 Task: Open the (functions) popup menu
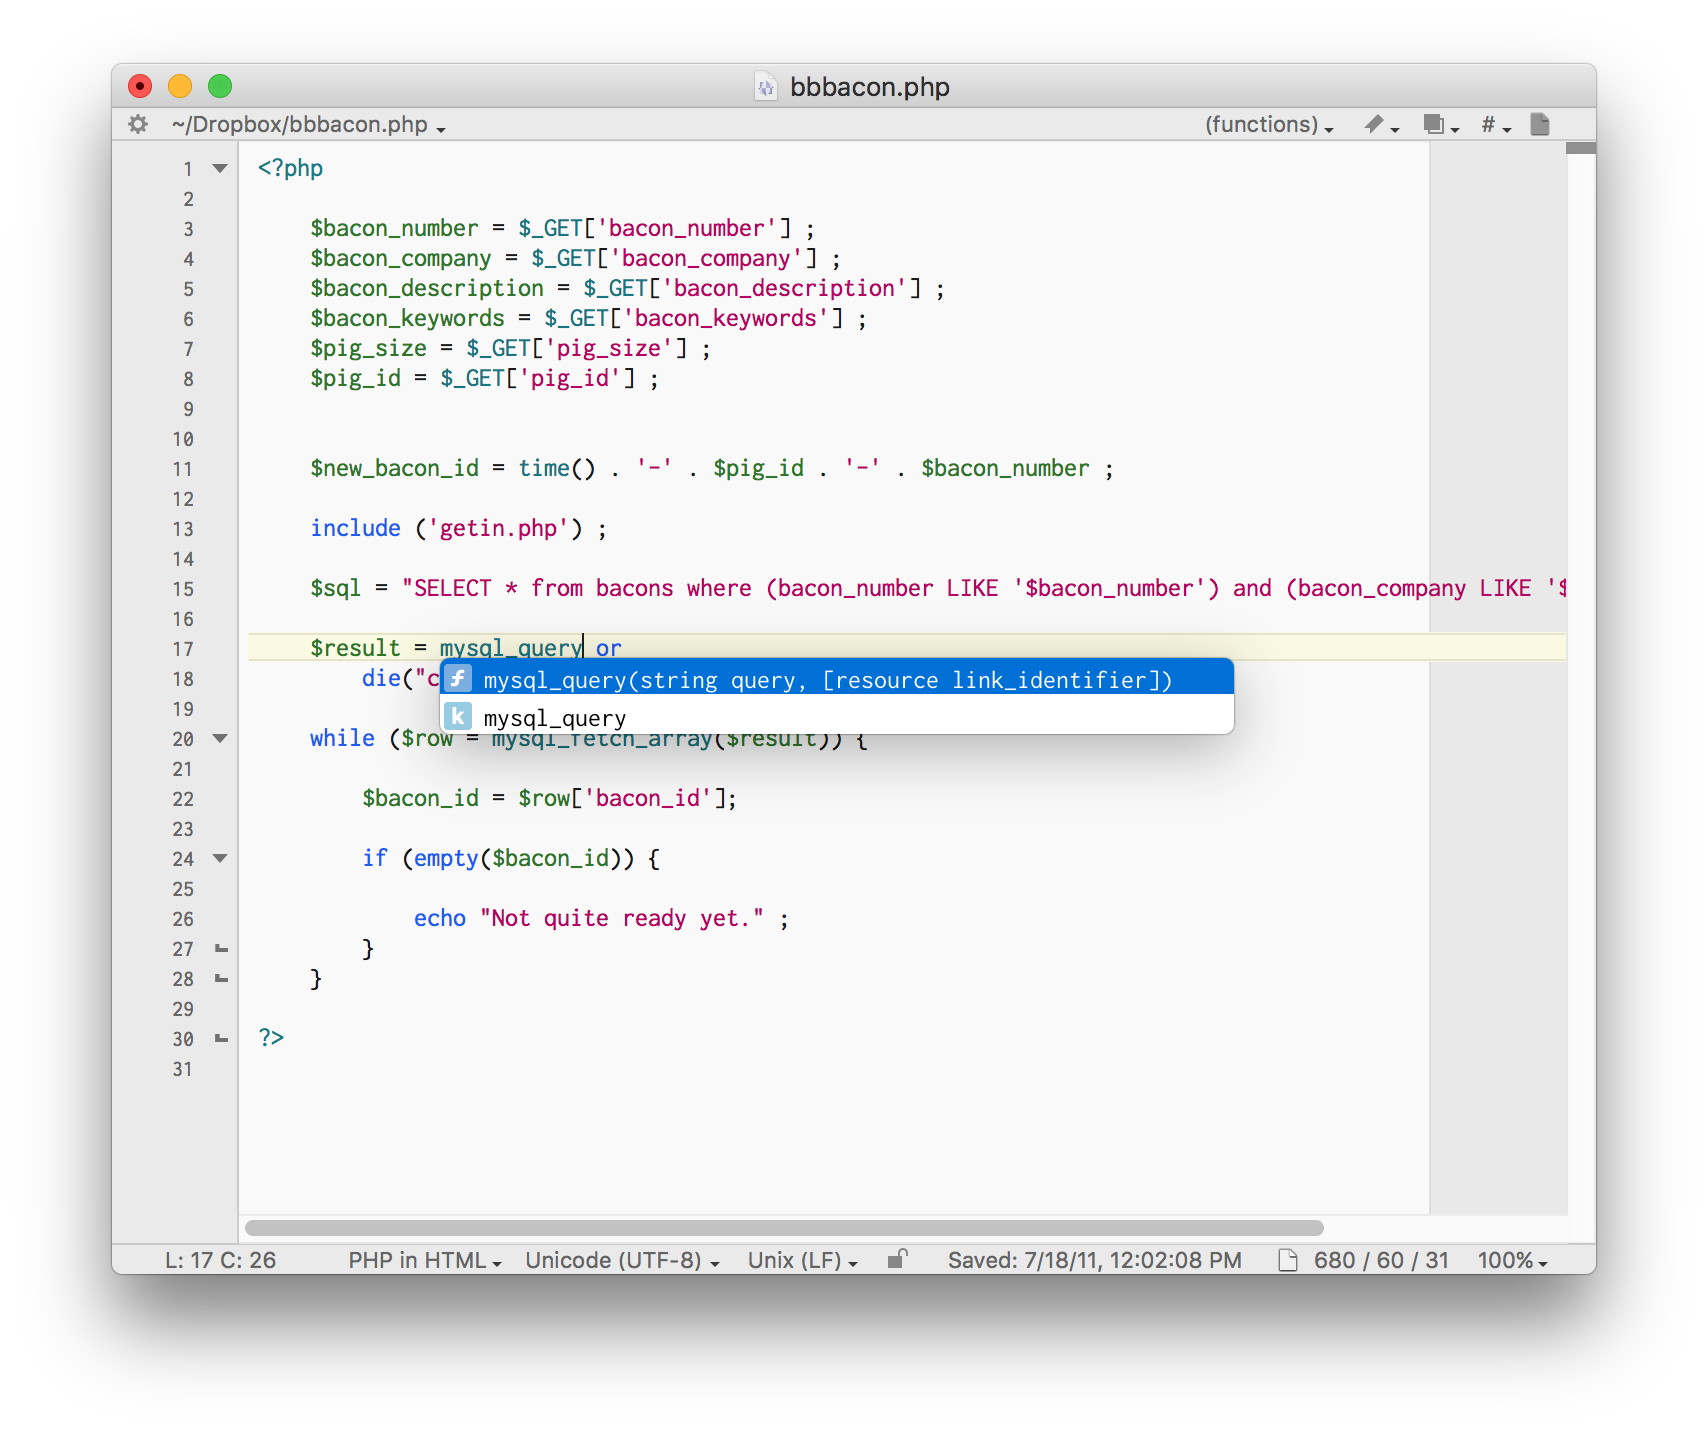click(x=1269, y=125)
